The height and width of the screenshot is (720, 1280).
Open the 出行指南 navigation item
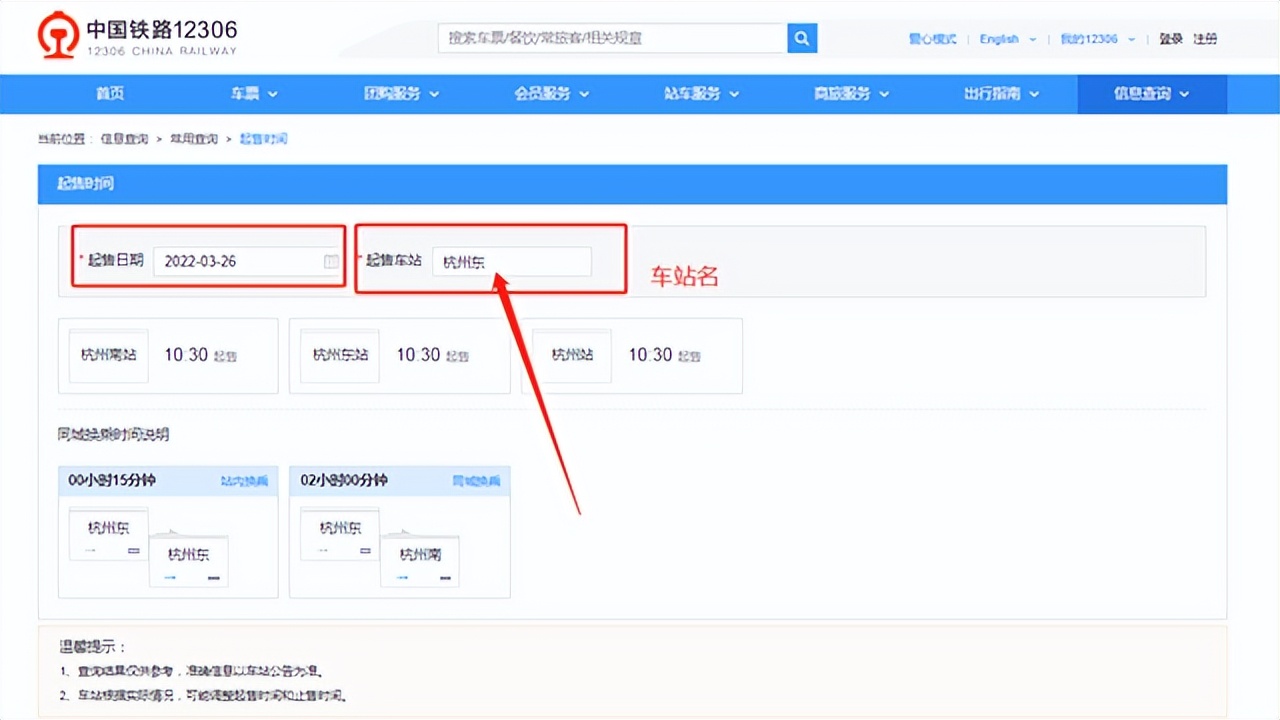(1000, 93)
